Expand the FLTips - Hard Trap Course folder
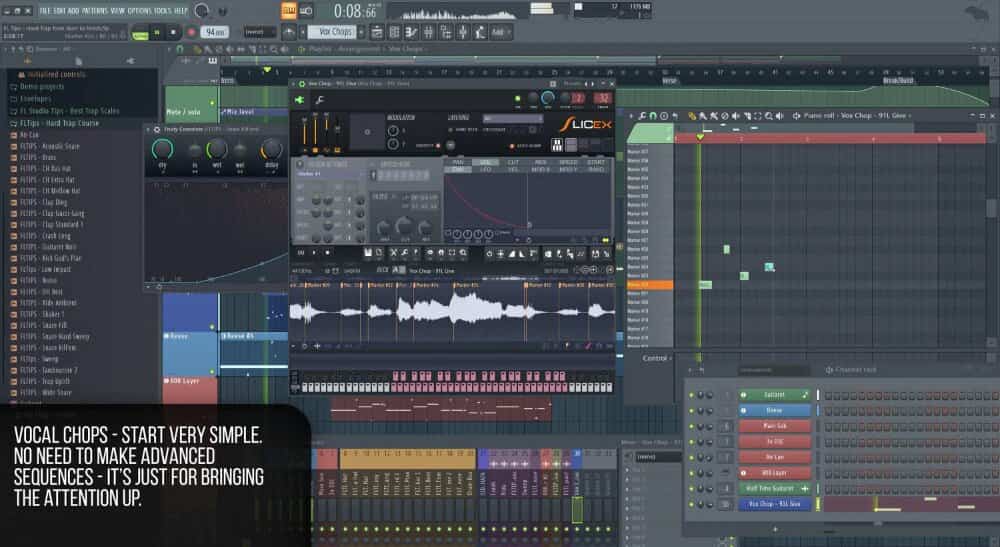Image resolution: width=1000 pixels, height=547 pixels. coord(60,123)
